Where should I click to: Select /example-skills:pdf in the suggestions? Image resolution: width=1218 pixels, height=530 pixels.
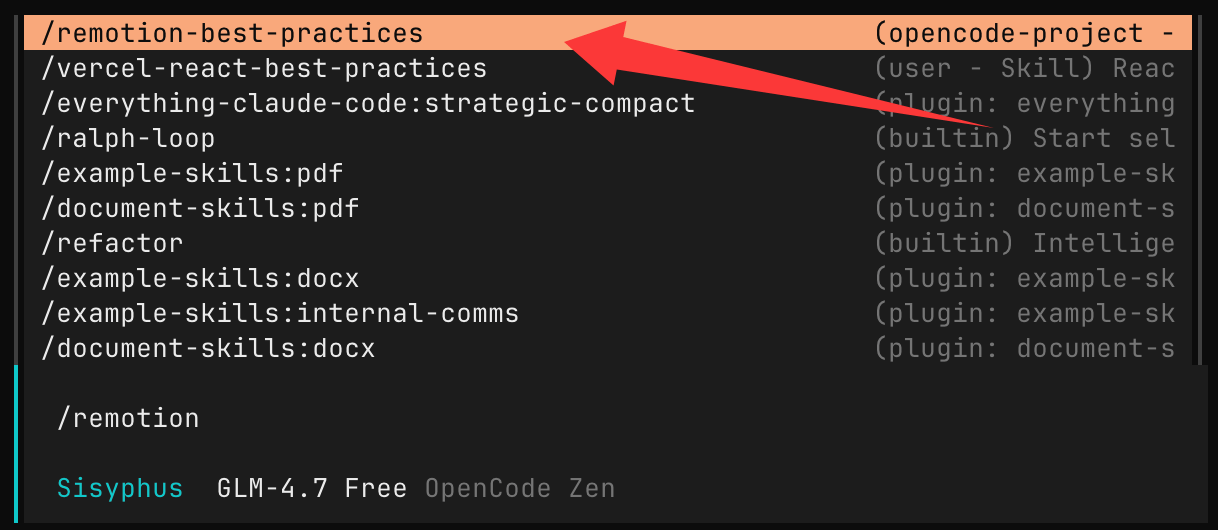[192, 174]
